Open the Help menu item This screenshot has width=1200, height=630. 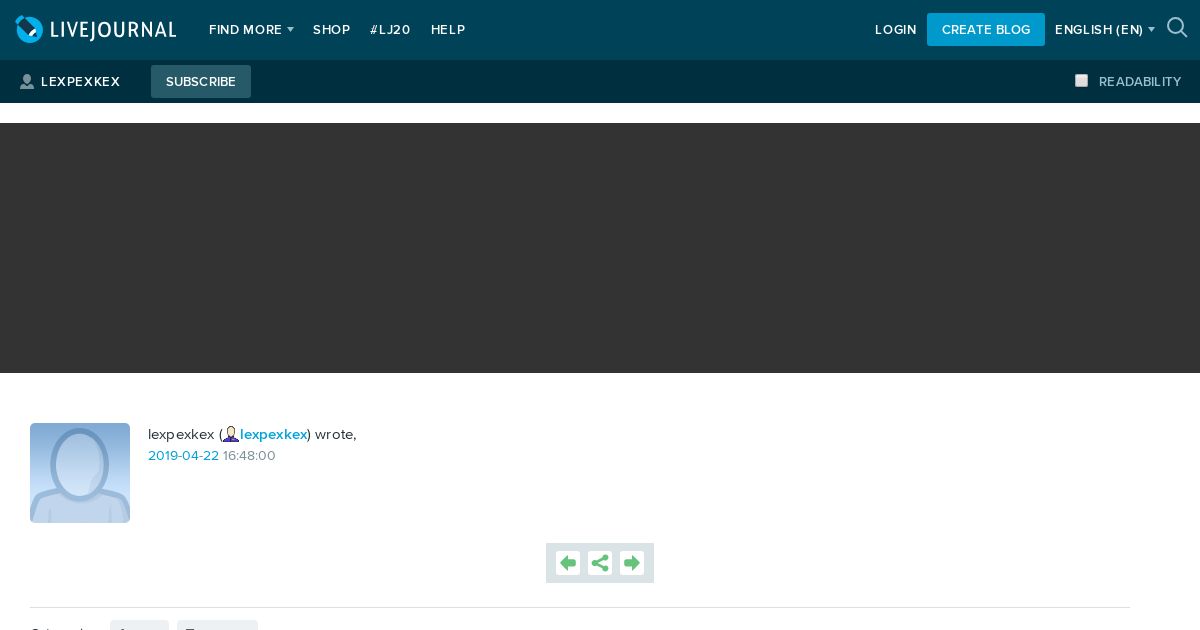click(448, 30)
